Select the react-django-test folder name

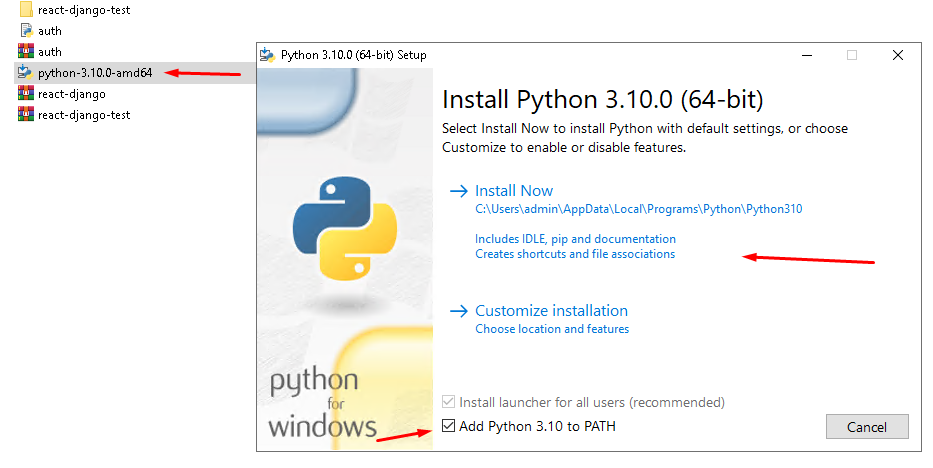coord(84,10)
